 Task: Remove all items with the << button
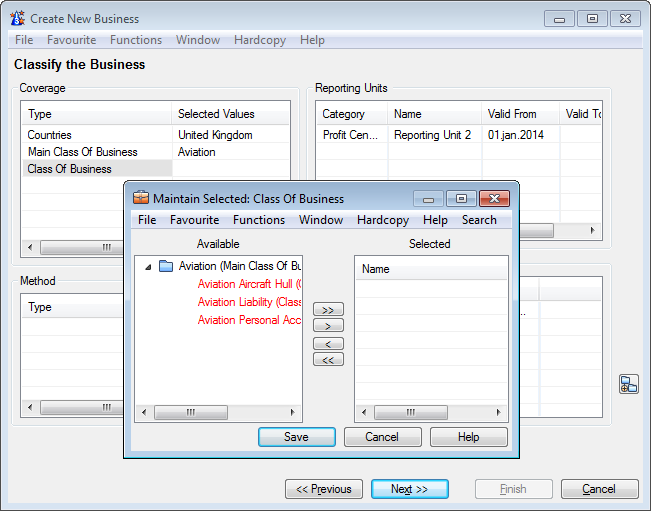point(328,360)
